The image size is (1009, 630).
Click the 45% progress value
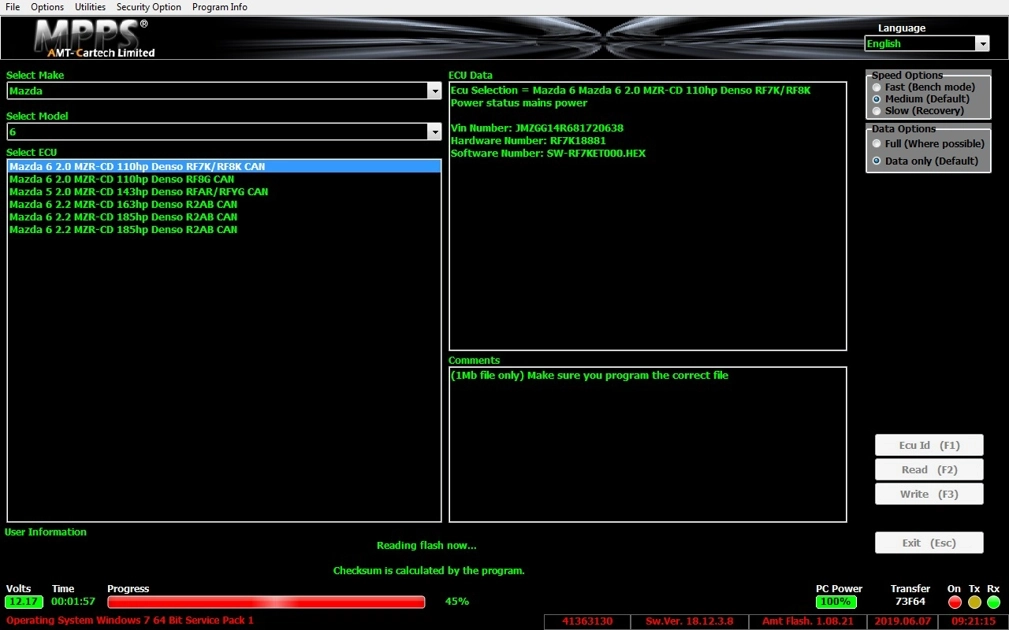(457, 602)
